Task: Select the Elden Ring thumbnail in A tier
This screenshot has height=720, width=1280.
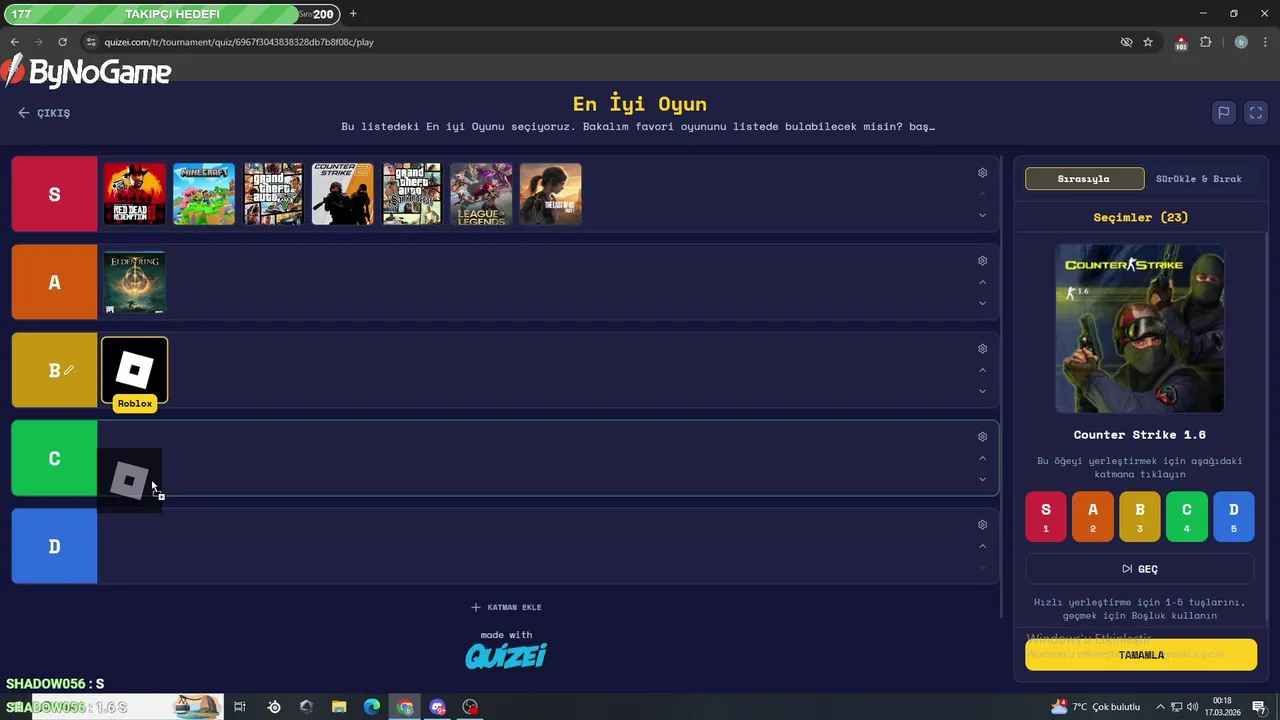Action: click(135, 282)
